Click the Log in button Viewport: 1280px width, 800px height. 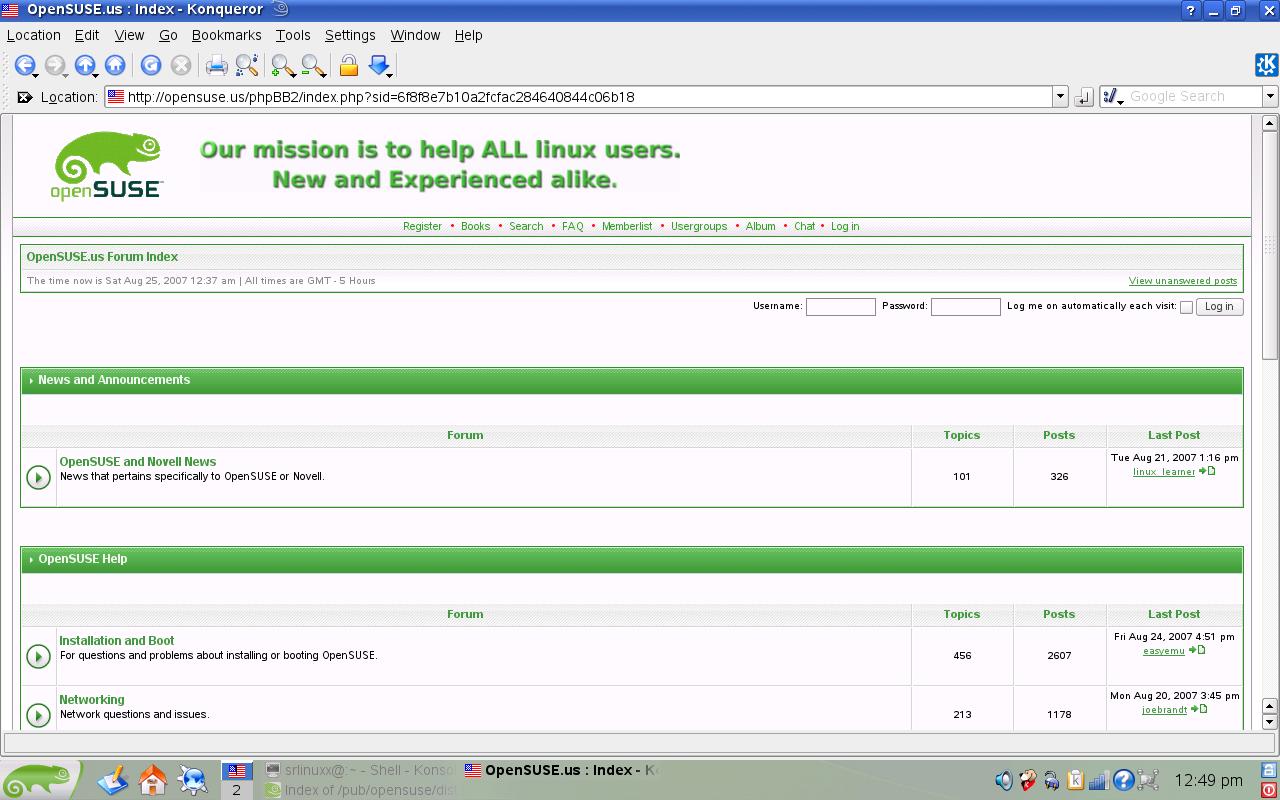point(1219,306)
